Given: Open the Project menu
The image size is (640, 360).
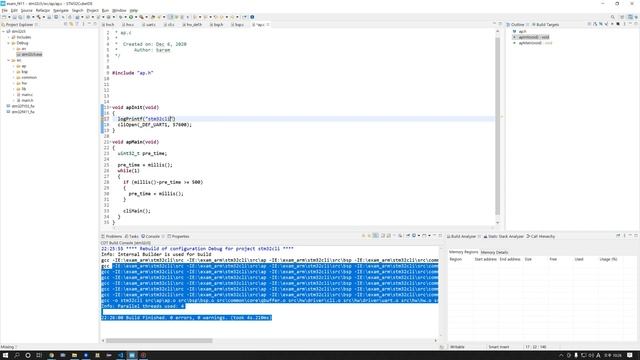Looking at the screenshot, I should pyautogui.click(x=93, y=10).
